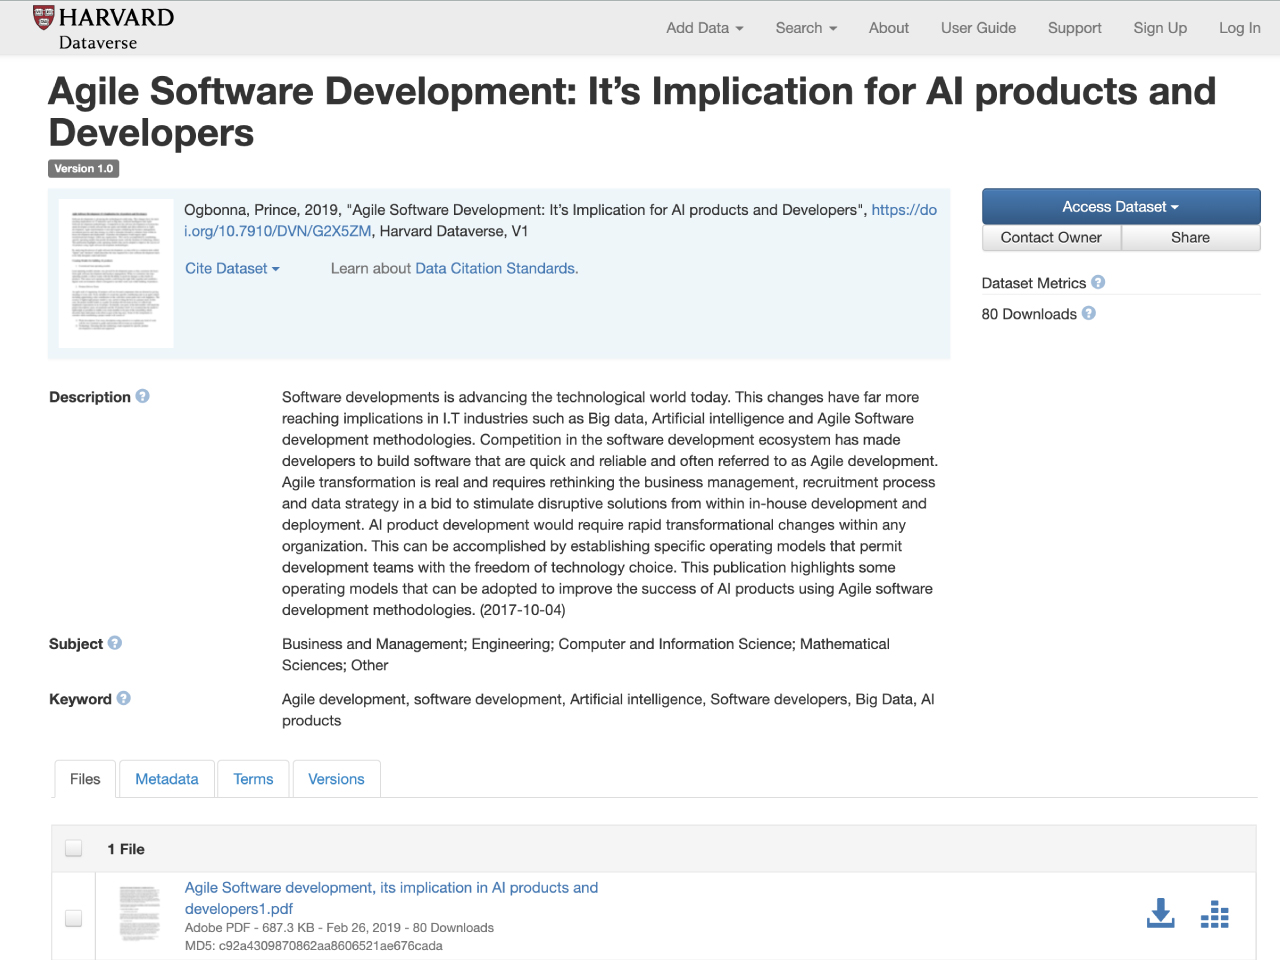Image resolution: width=1280 pixels, height=960 pixels.
Task: Open the Add Data dropdown menu
Action: point(705,28)
